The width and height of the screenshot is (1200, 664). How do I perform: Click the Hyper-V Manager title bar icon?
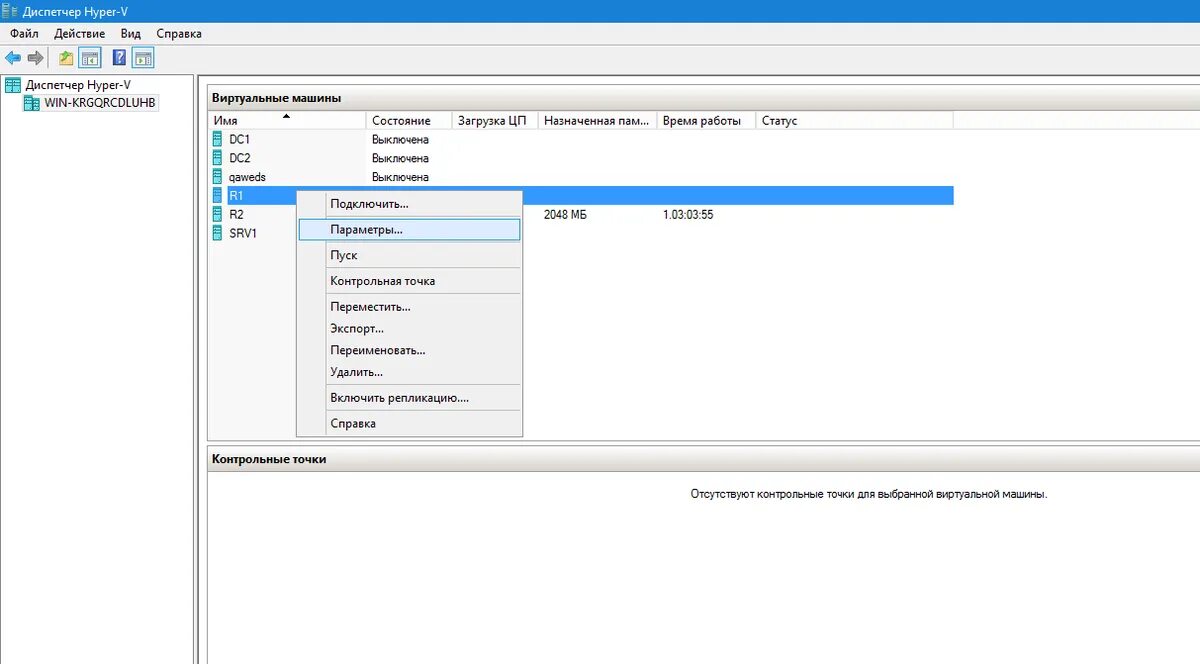pyautogui.click(x=11, y=11)
